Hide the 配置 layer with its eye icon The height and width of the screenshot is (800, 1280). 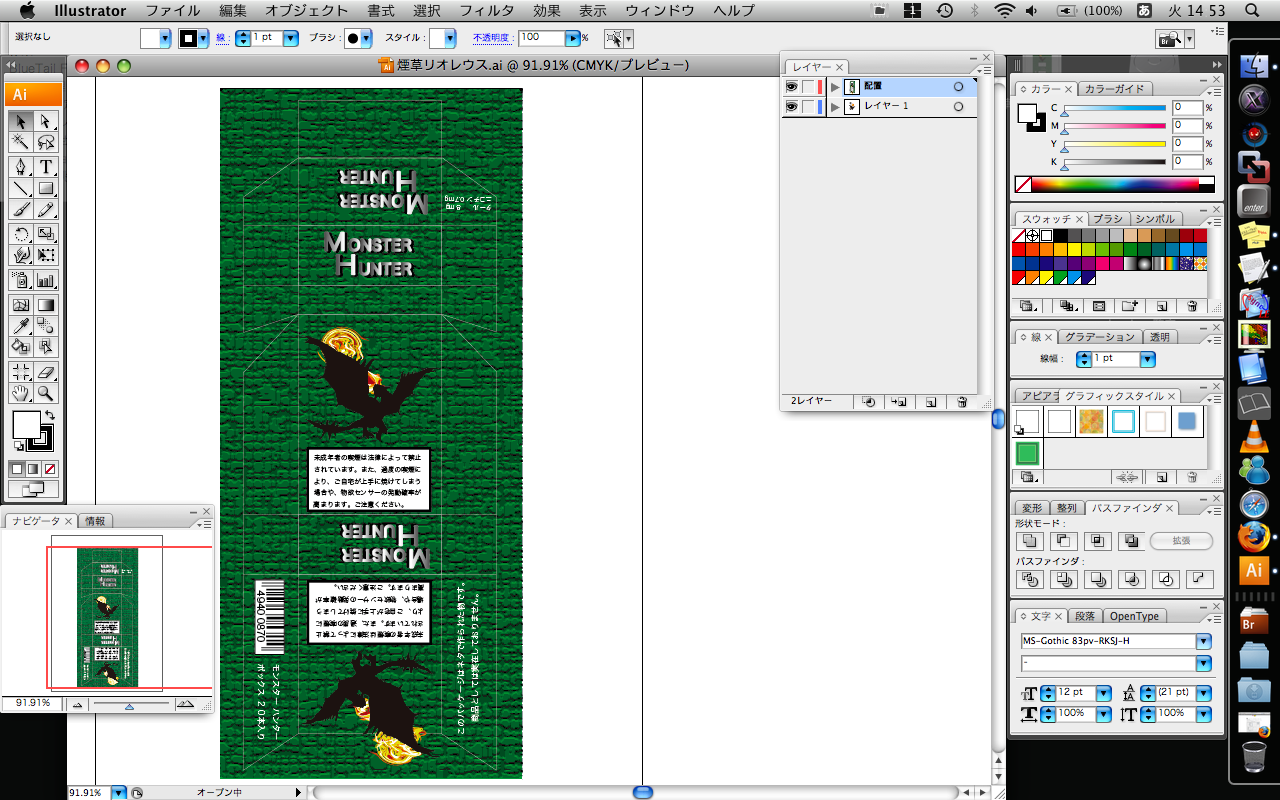(x=791, y=87)
